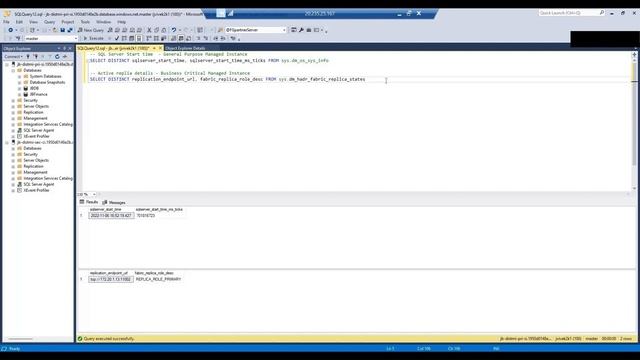
Task: Expand the first server's Security folder
Action: click(x=13, y=100)
